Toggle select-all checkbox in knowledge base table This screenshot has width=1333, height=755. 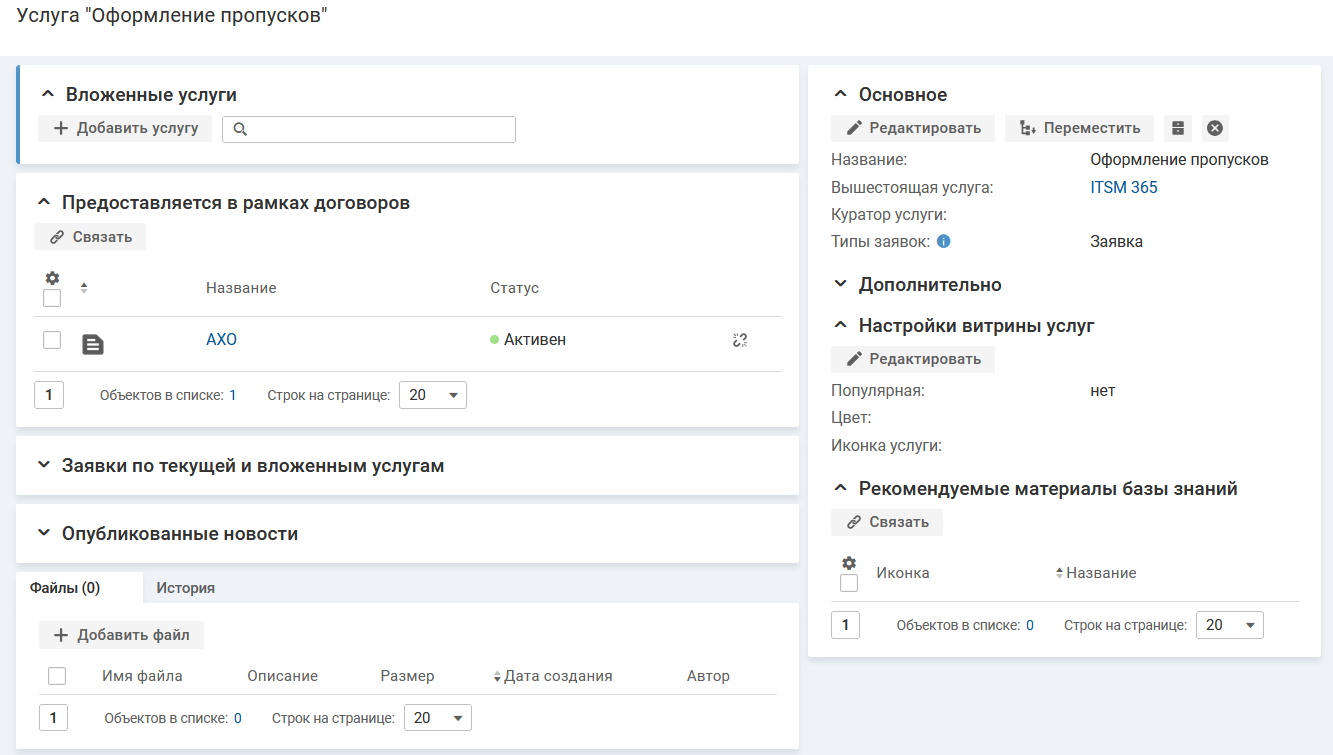coord(849,583)
